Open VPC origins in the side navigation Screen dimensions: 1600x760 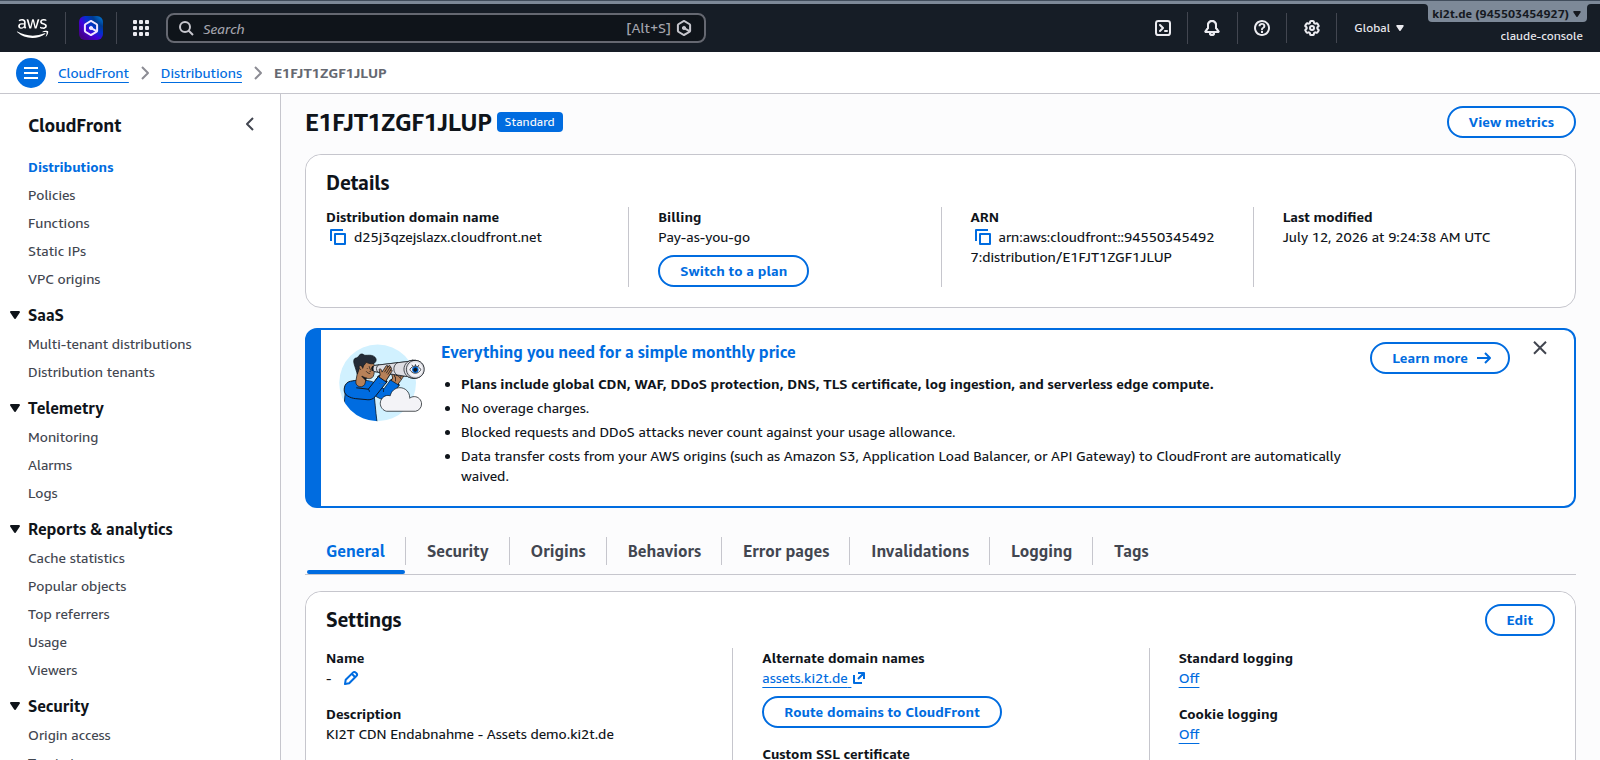coord(64,279)
